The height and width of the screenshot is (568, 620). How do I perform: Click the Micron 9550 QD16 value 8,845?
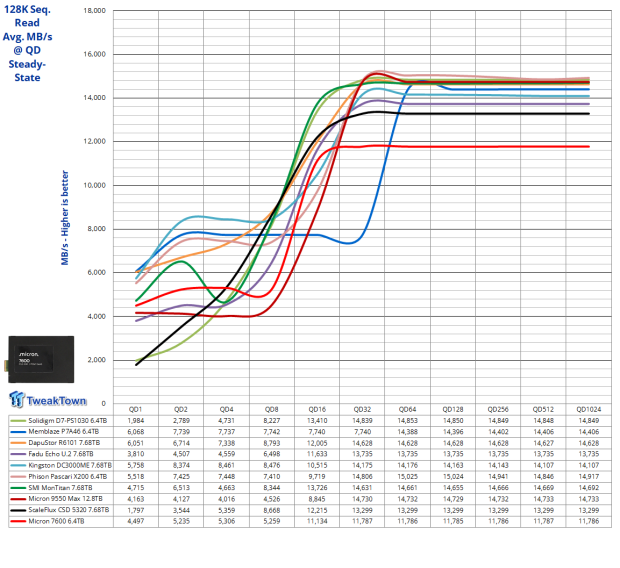317,499
